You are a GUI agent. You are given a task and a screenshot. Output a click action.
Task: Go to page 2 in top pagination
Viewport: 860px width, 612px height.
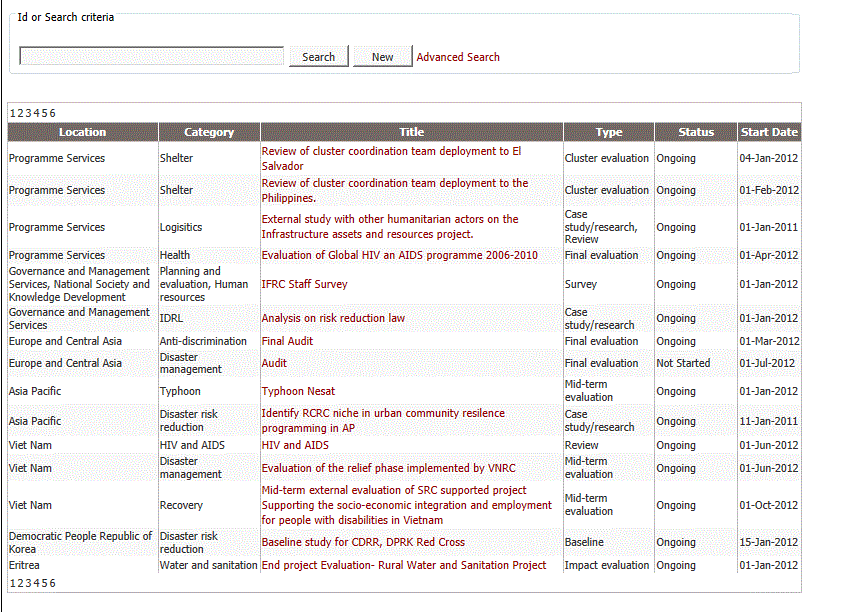pyautogui.click(x=20, y=113)
